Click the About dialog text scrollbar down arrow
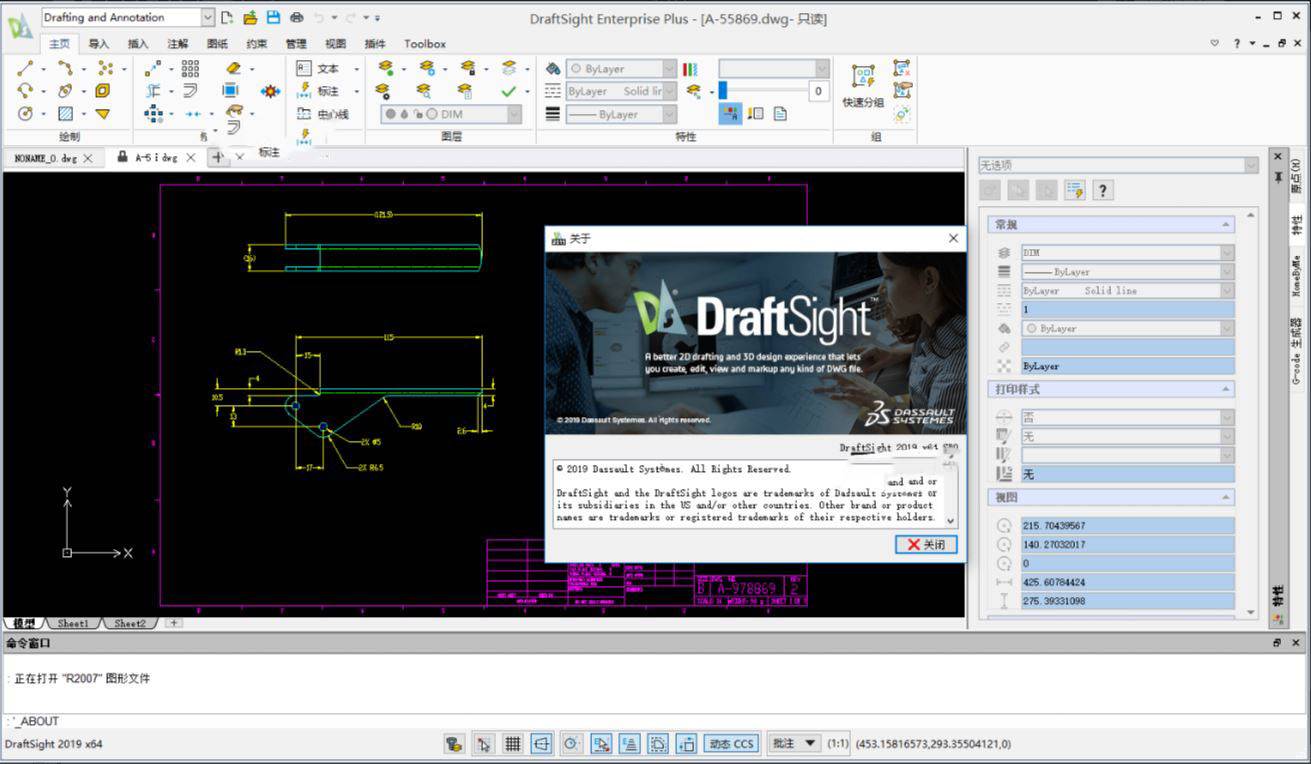This screenshot has height=764, width=1311. (950, 520)
